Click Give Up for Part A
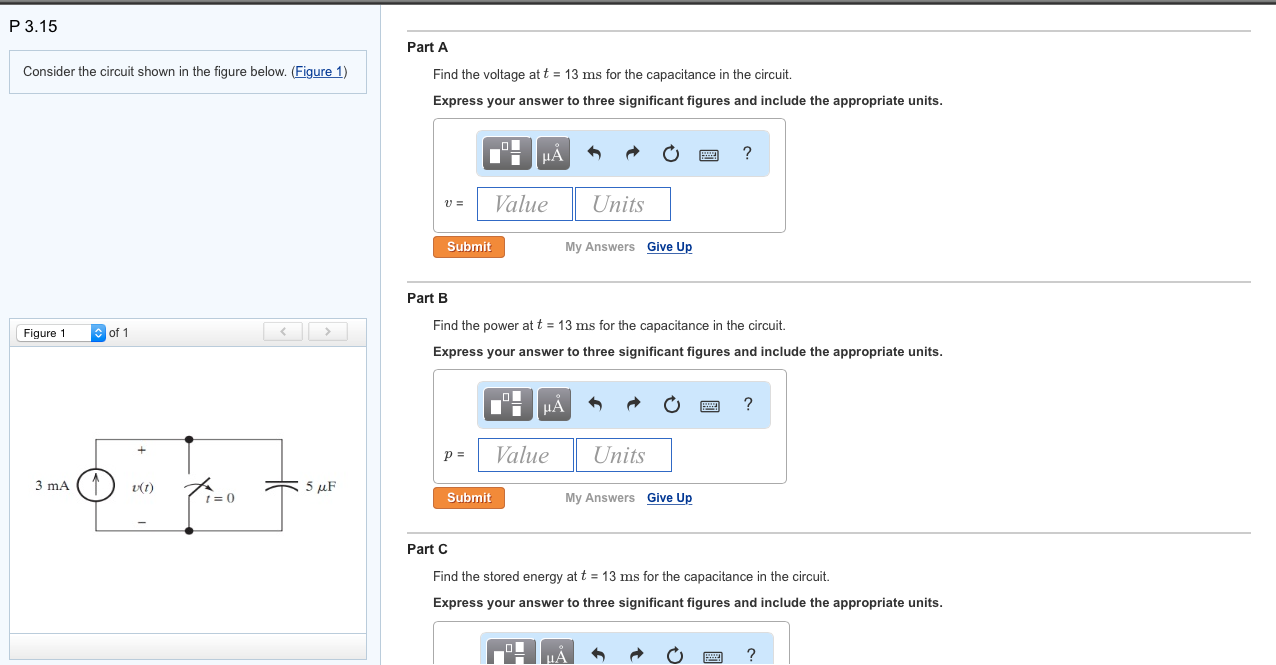The width and height of the screenshot is (1276, 665). click(x=669, y=247)
